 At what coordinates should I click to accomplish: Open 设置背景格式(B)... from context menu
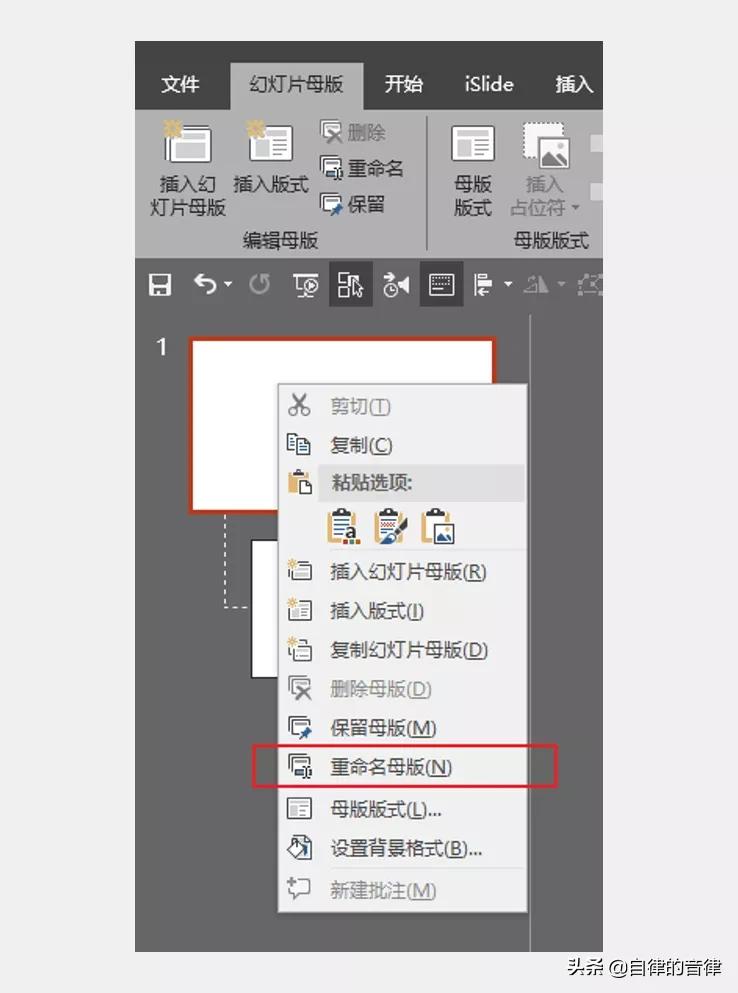[x=402, y=848]
